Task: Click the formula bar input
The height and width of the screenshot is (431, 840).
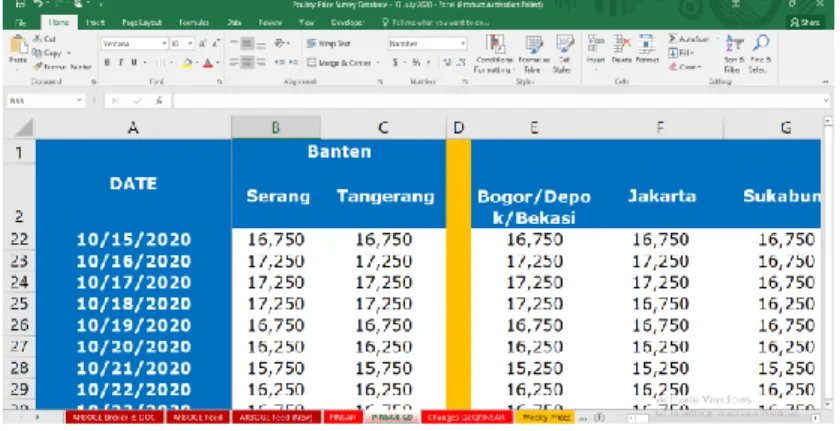Action: point(497,100)
